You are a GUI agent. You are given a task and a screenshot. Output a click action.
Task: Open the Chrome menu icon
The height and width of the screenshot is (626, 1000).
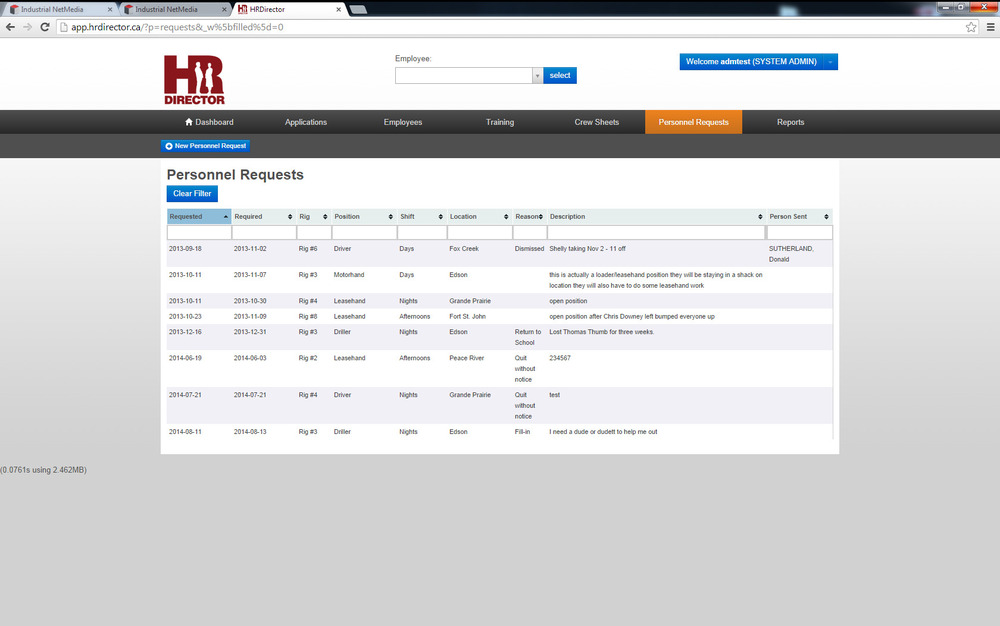tap(990, 27)
